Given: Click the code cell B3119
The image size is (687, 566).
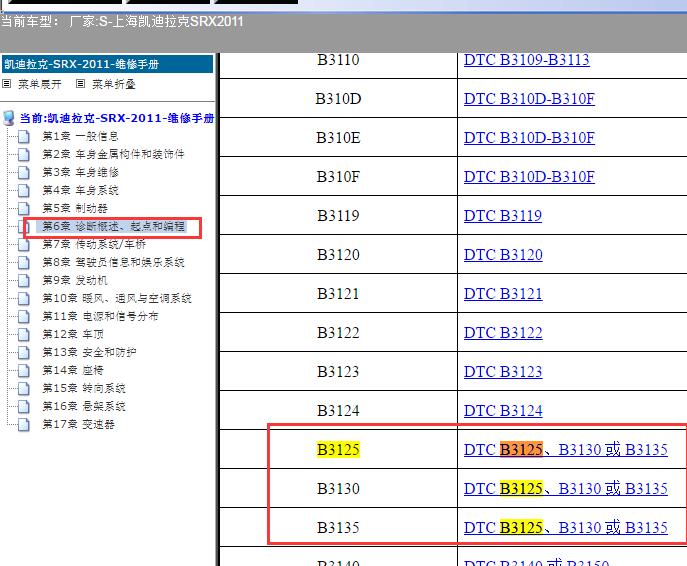Looking at the screenshot, I should pos(338,216).
